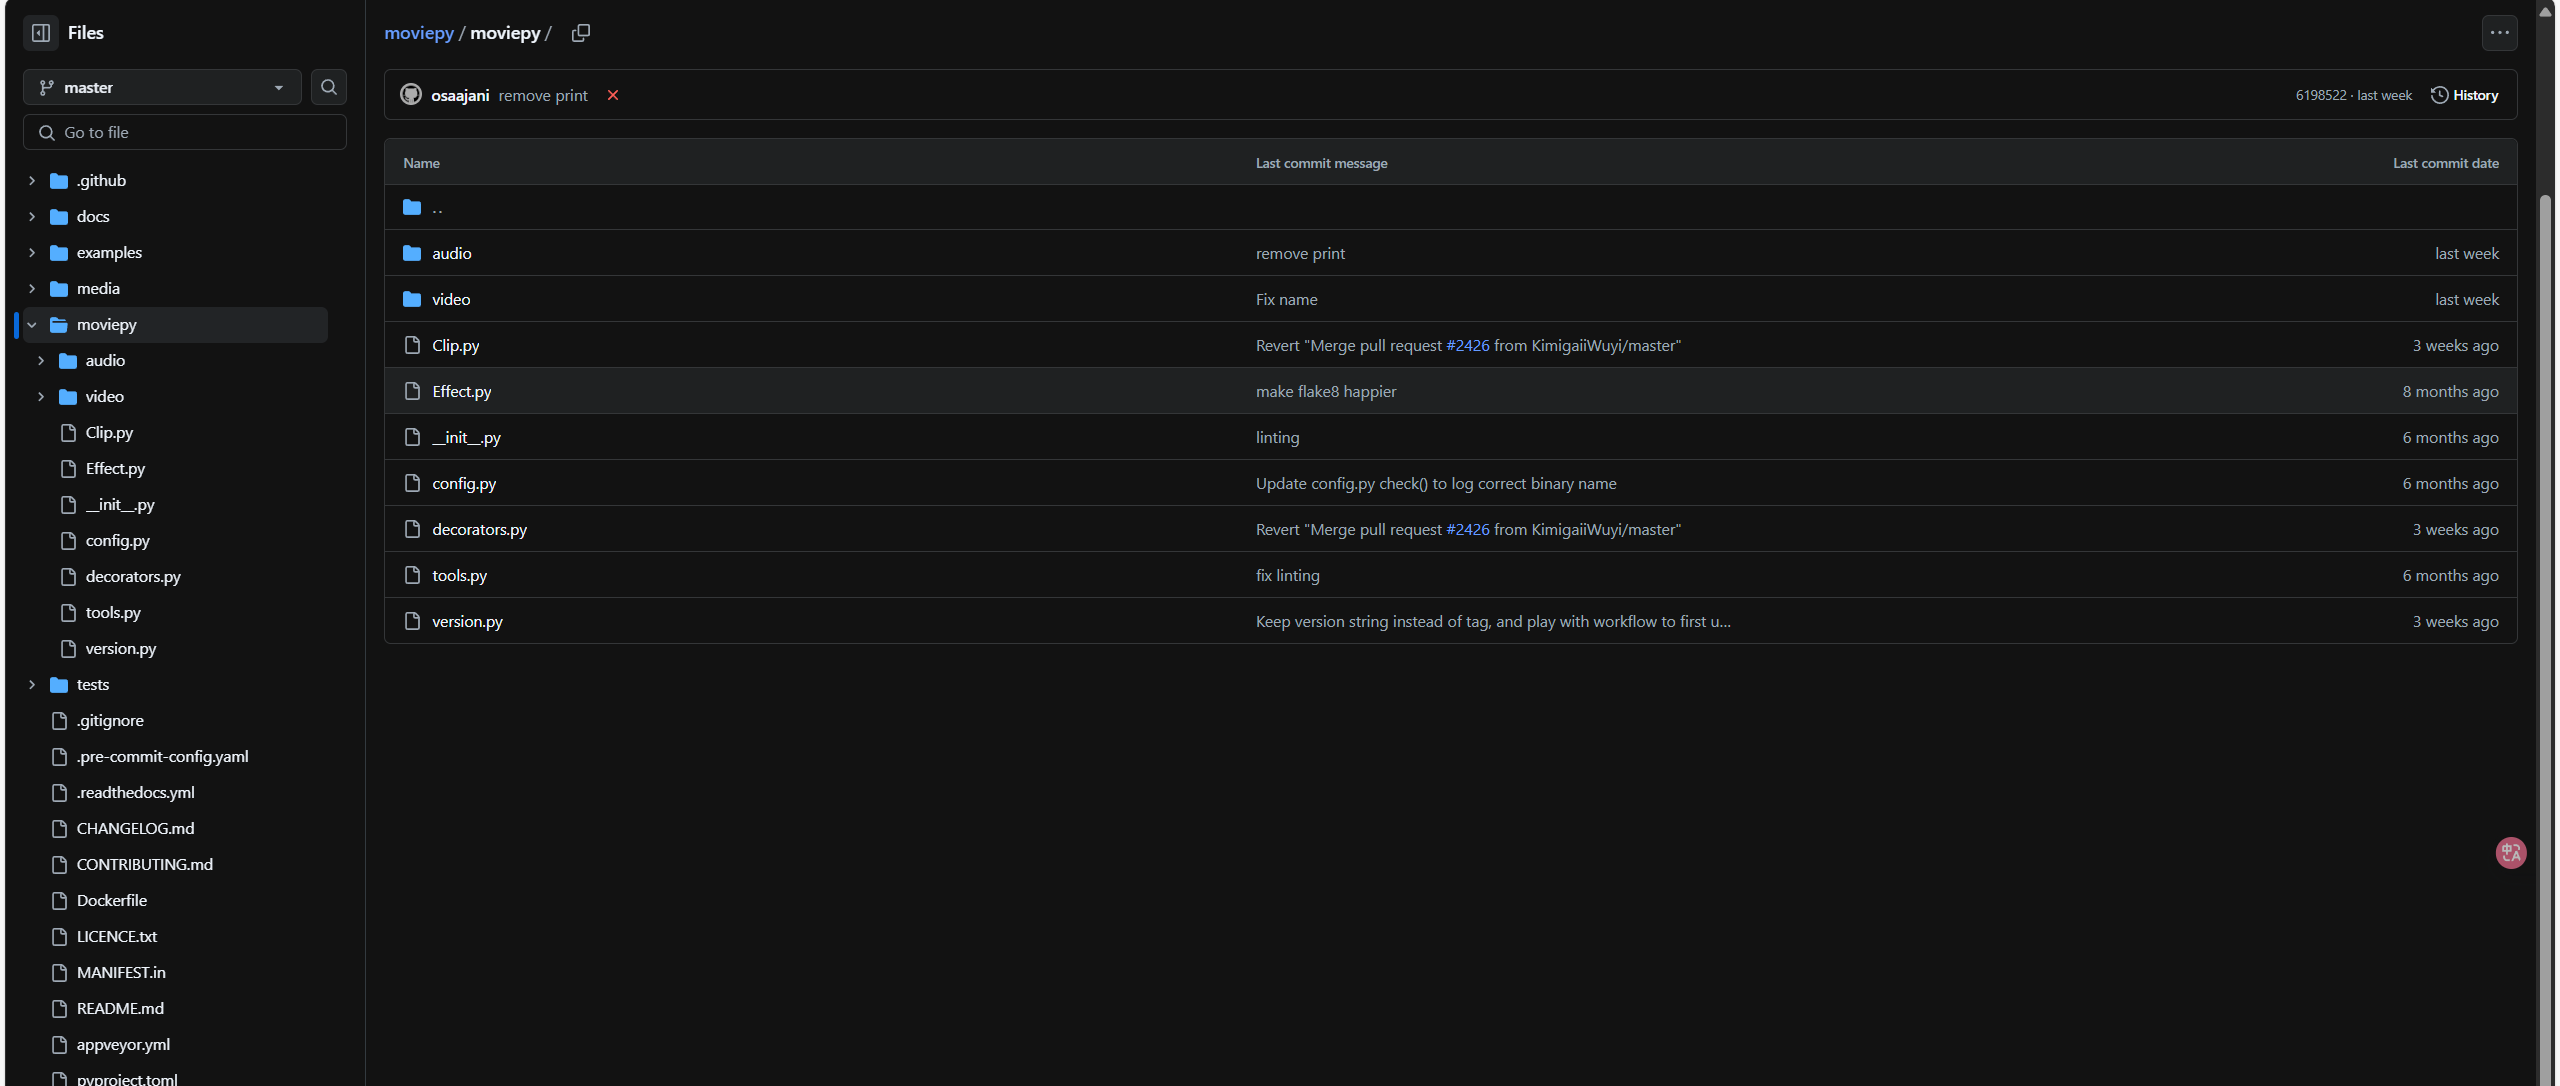The image size is (2560, 1086).
Task: Collapse the moviepy folder tree
Action: click(x=31, y=324)
